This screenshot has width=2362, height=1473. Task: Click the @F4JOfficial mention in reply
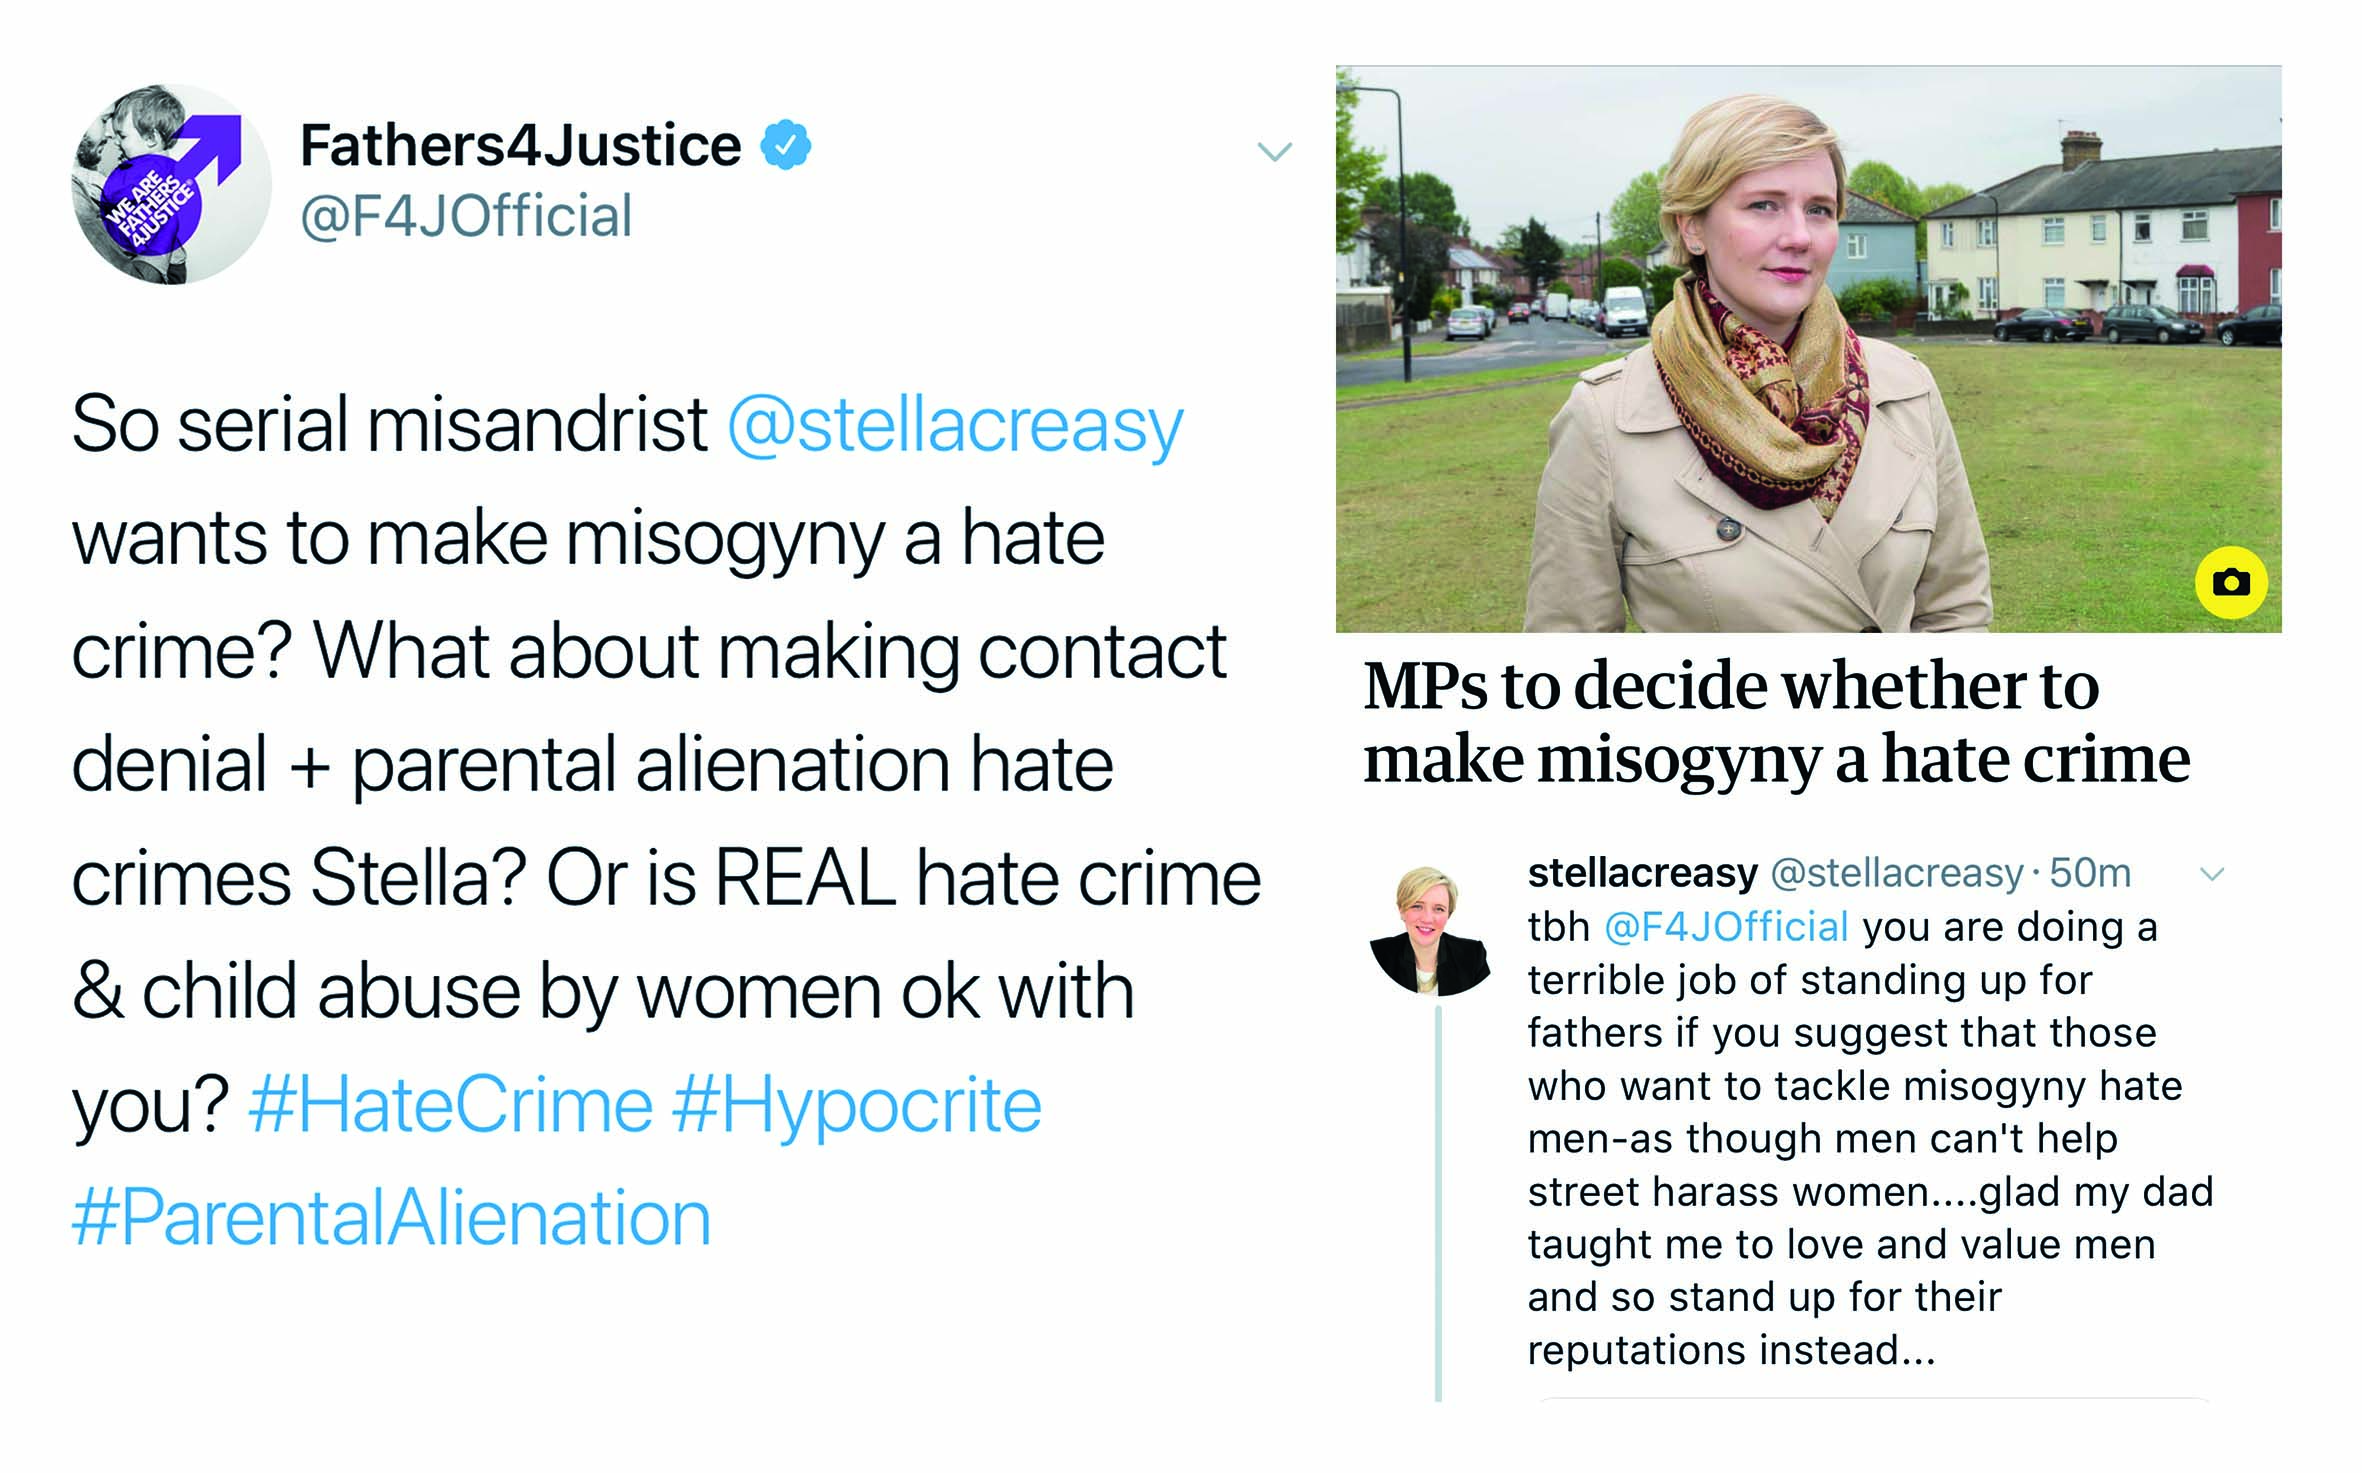(1726, 927)
